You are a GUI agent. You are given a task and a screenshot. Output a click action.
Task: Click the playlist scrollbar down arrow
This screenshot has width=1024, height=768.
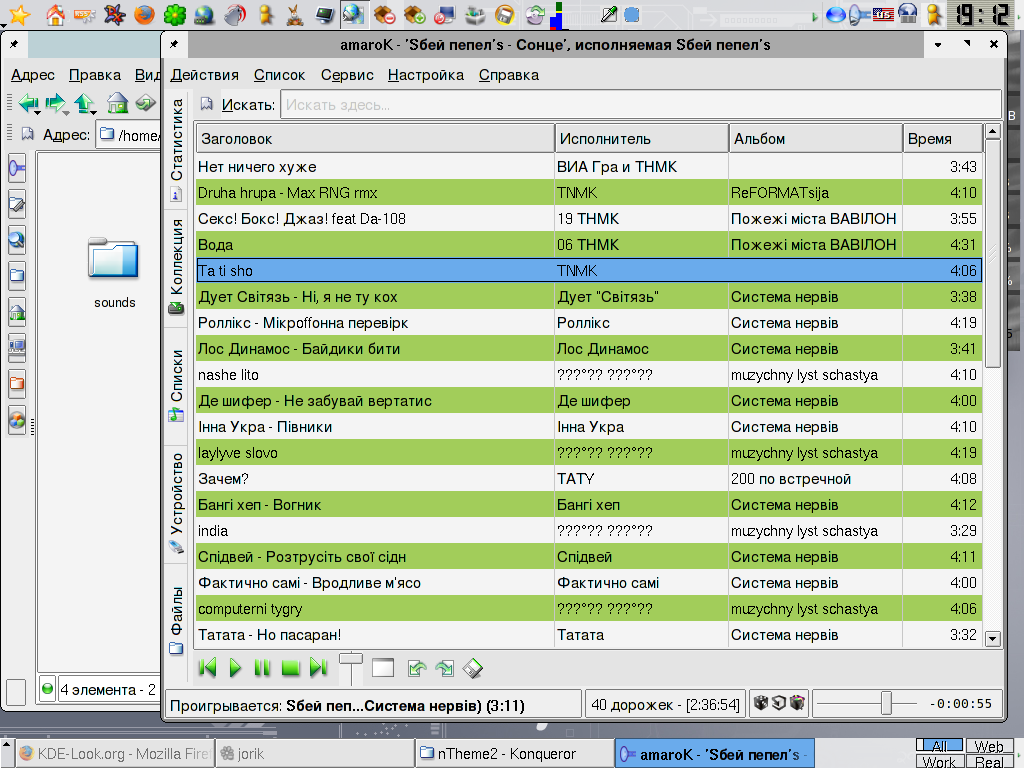(x=993, y=639)
